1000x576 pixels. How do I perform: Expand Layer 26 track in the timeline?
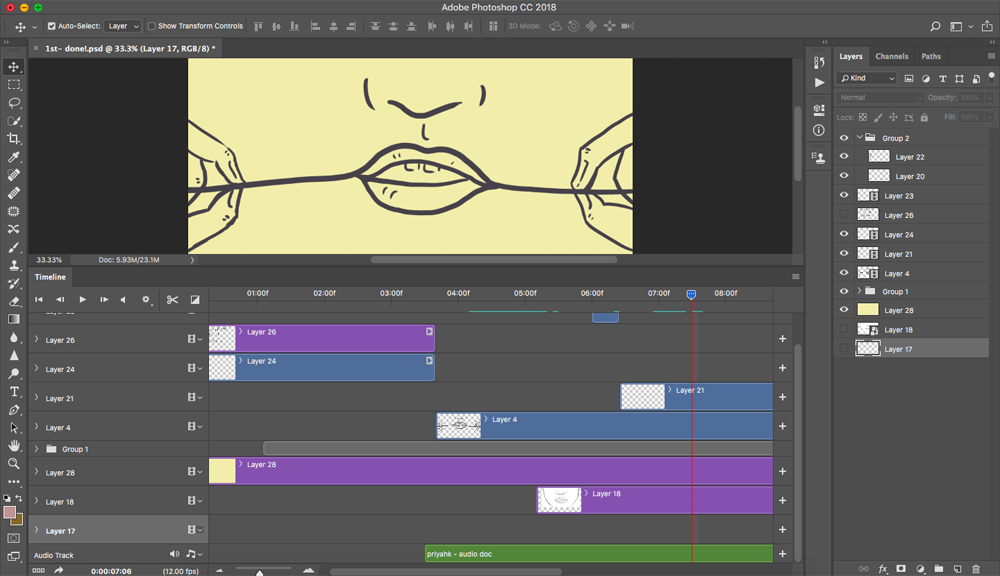point(37,340)
